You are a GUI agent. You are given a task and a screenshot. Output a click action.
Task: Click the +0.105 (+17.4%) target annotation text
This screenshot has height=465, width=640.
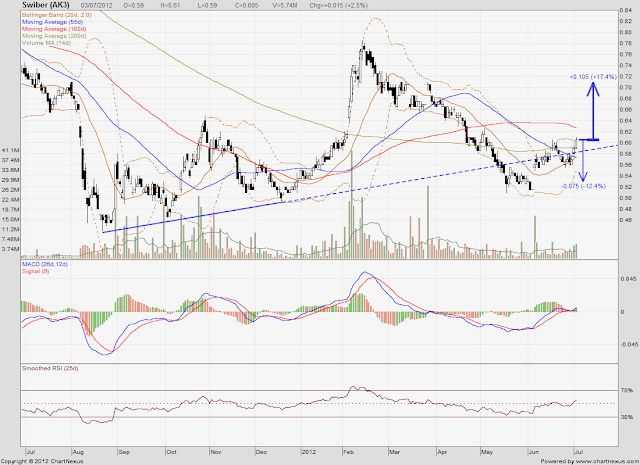593,77
